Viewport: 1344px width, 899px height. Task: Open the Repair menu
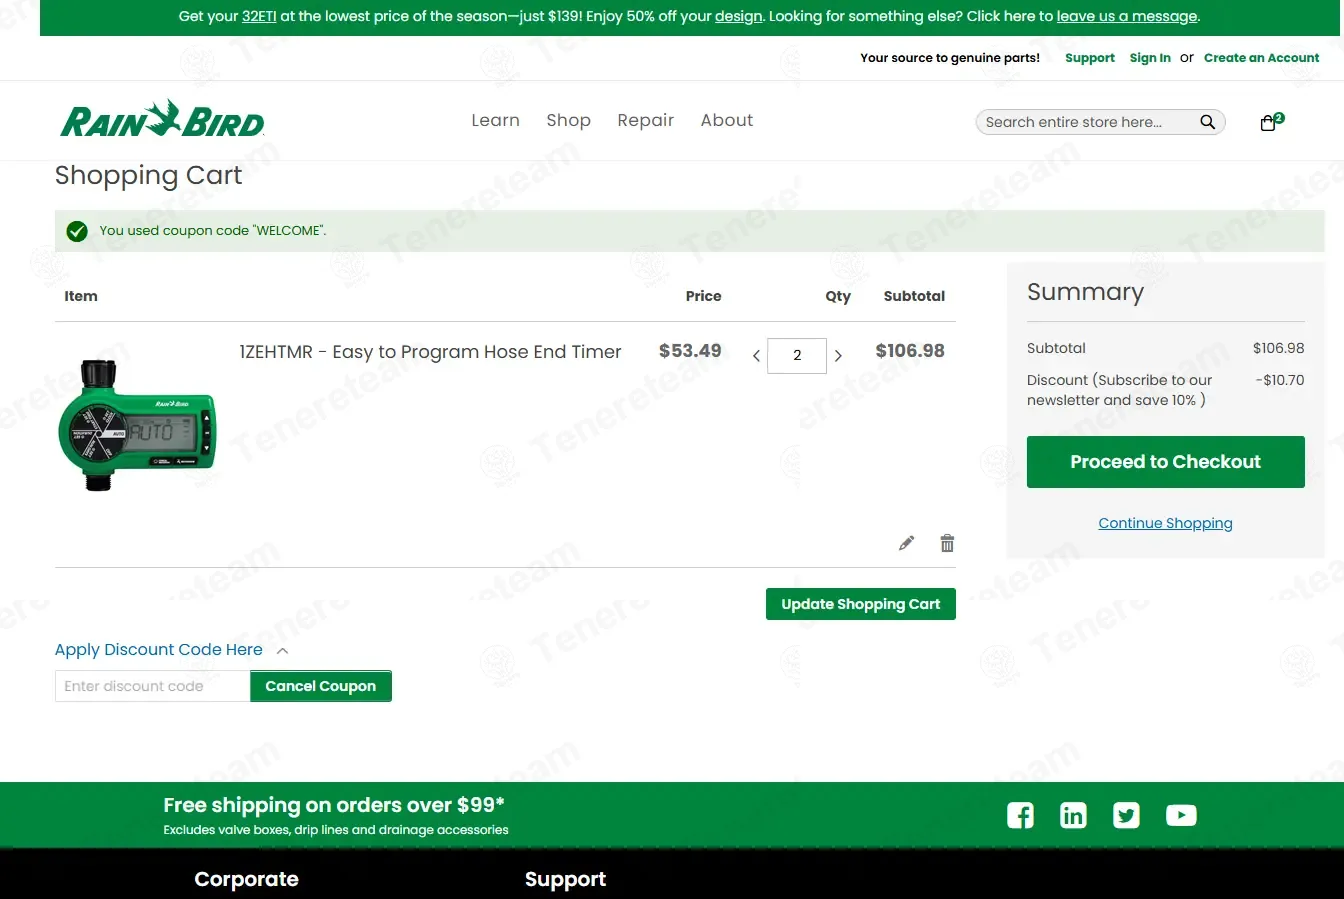pyautogui.click(x=645, y=120)
